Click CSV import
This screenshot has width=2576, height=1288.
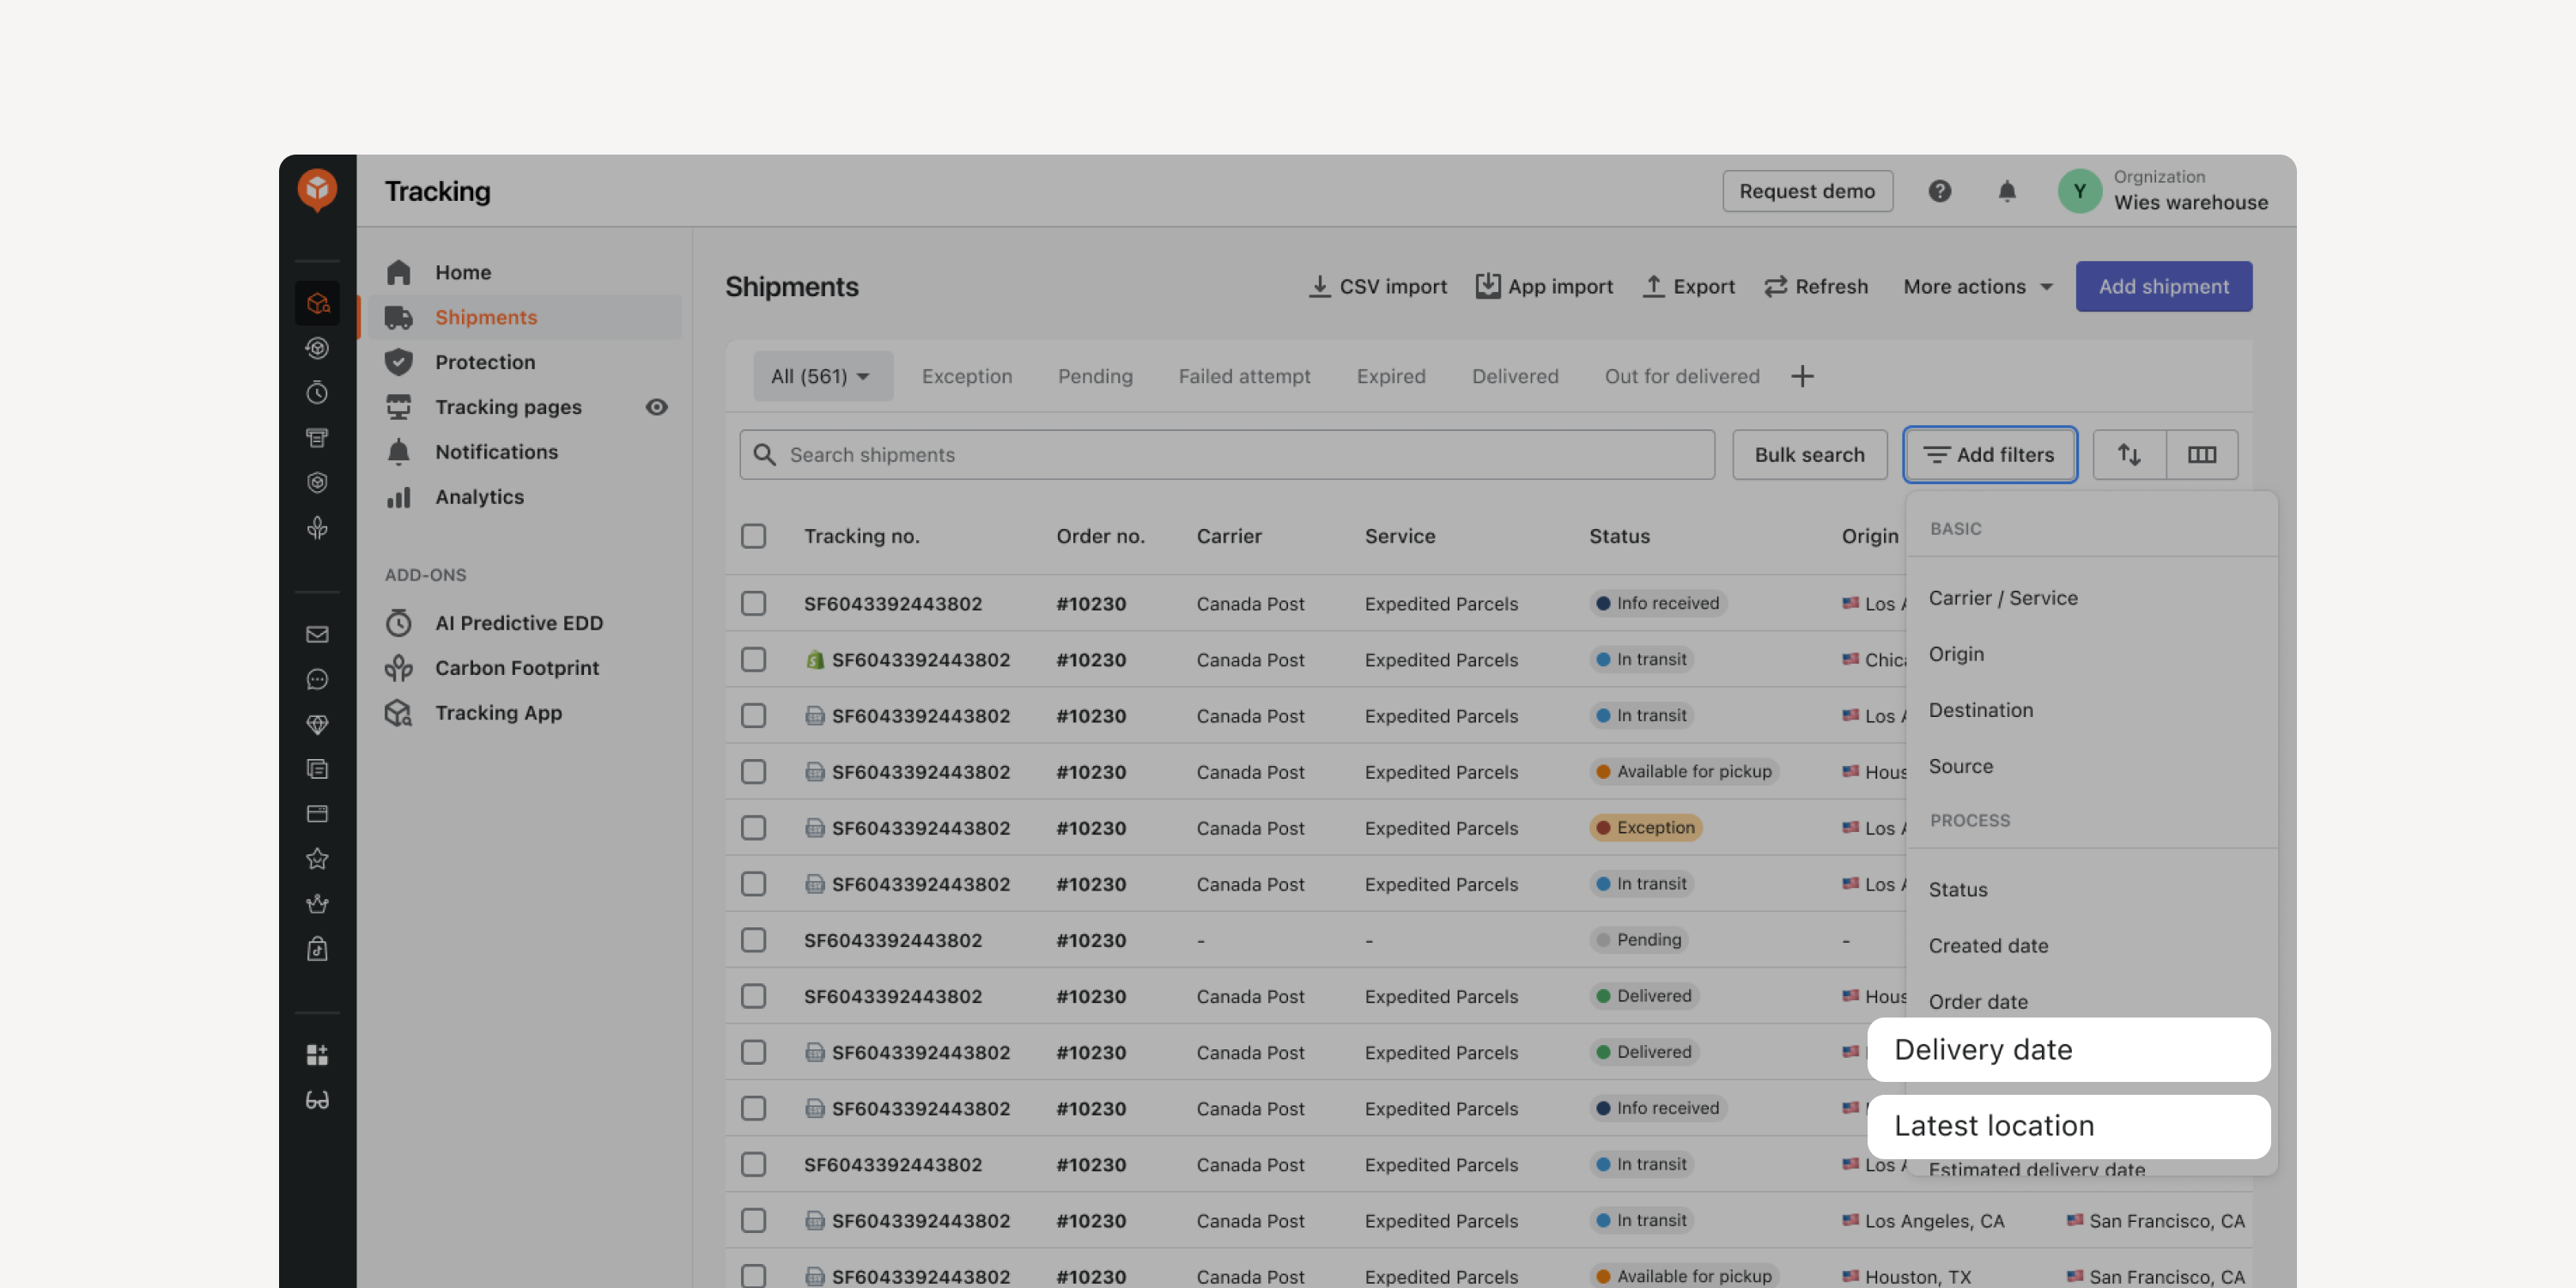pyautogui.click(x=1377, y=287)
